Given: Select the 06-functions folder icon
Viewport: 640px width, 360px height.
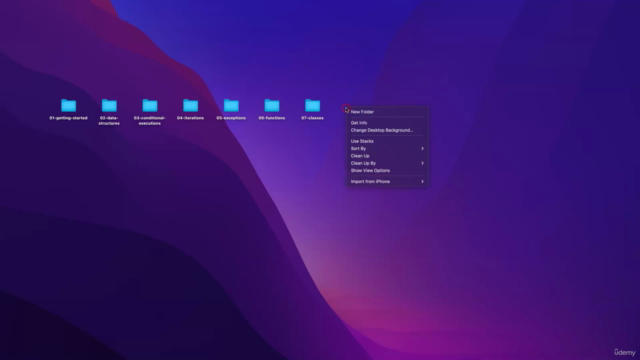Looking at the screenshot, I should (x=272, y=105).
